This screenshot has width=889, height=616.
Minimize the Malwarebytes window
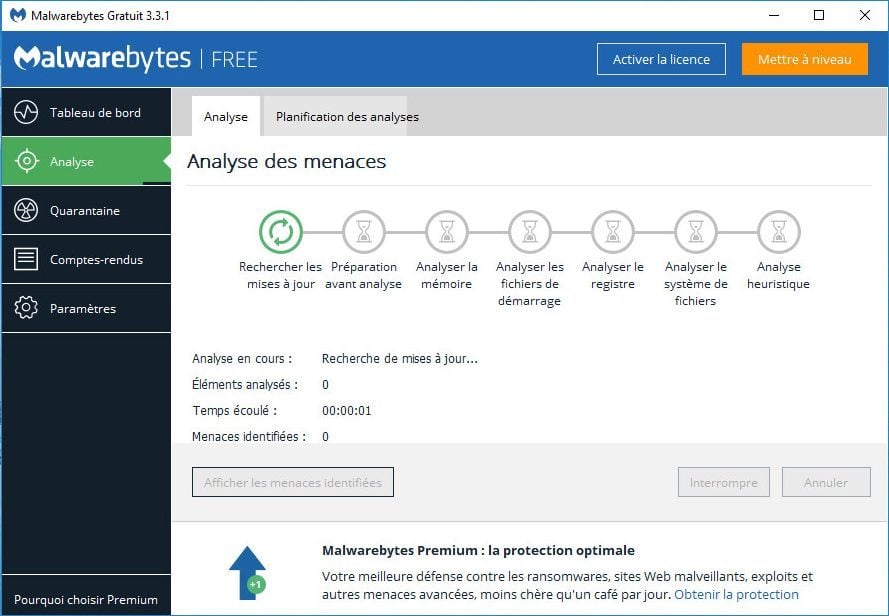pyautogui.click(x=774, y=15)
